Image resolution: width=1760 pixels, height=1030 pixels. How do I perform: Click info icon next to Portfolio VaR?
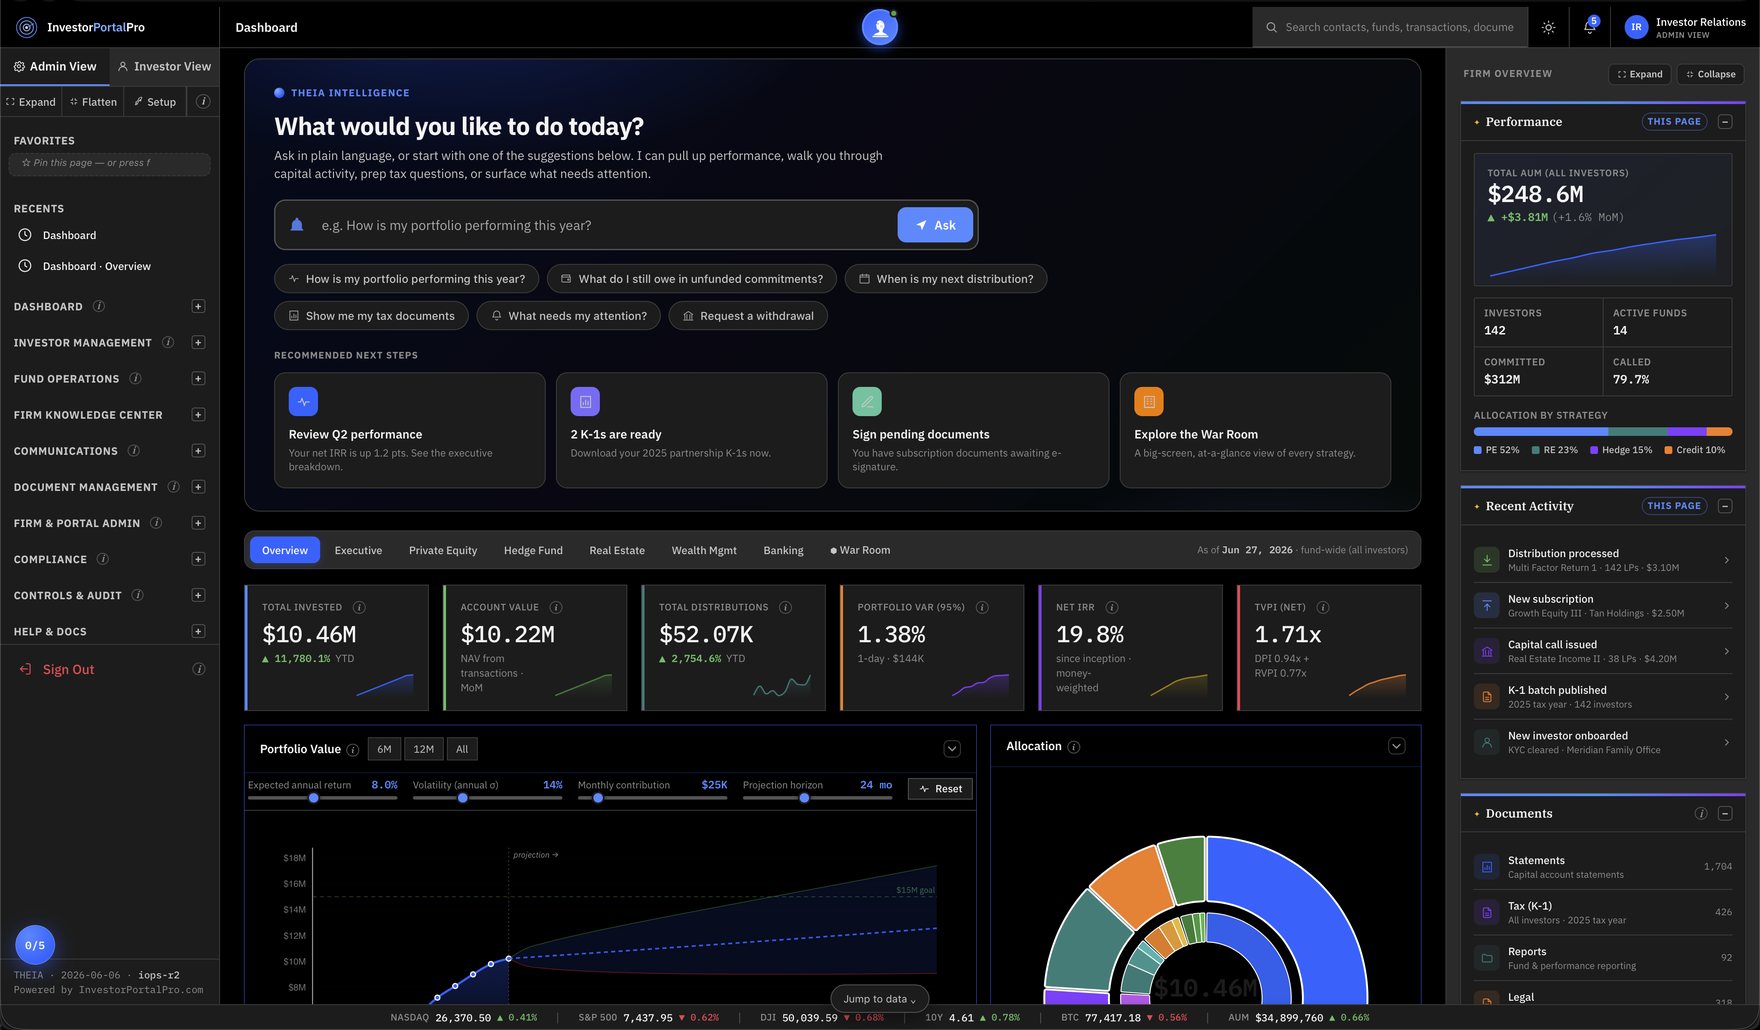point(982,607)
